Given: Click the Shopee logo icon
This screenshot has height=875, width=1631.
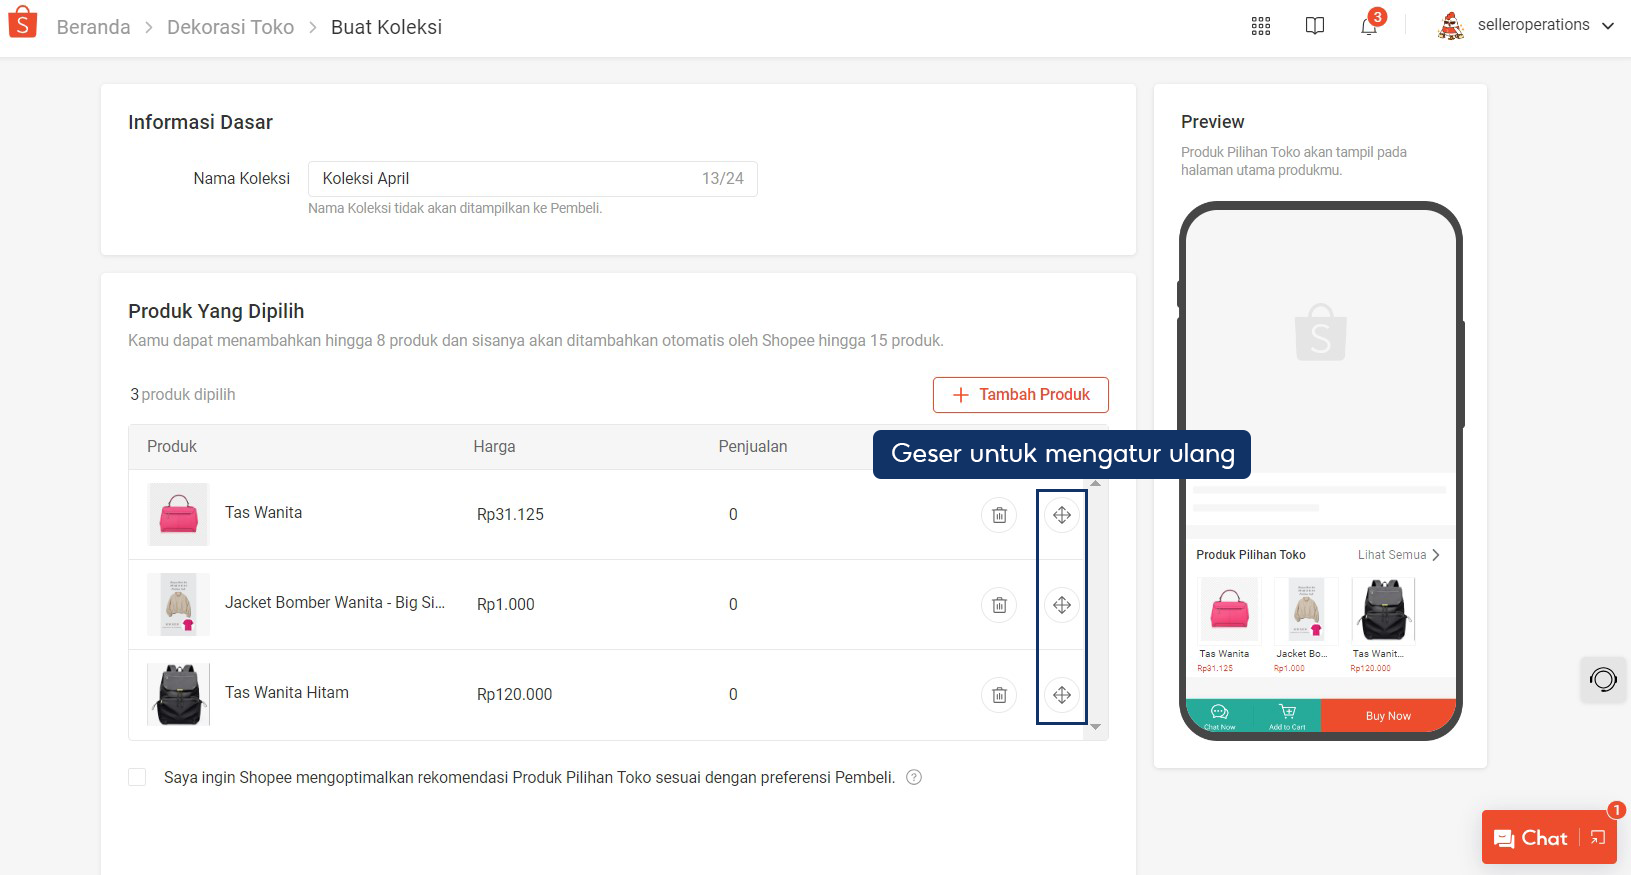Looking at the screenshot, I should [22, 23].
